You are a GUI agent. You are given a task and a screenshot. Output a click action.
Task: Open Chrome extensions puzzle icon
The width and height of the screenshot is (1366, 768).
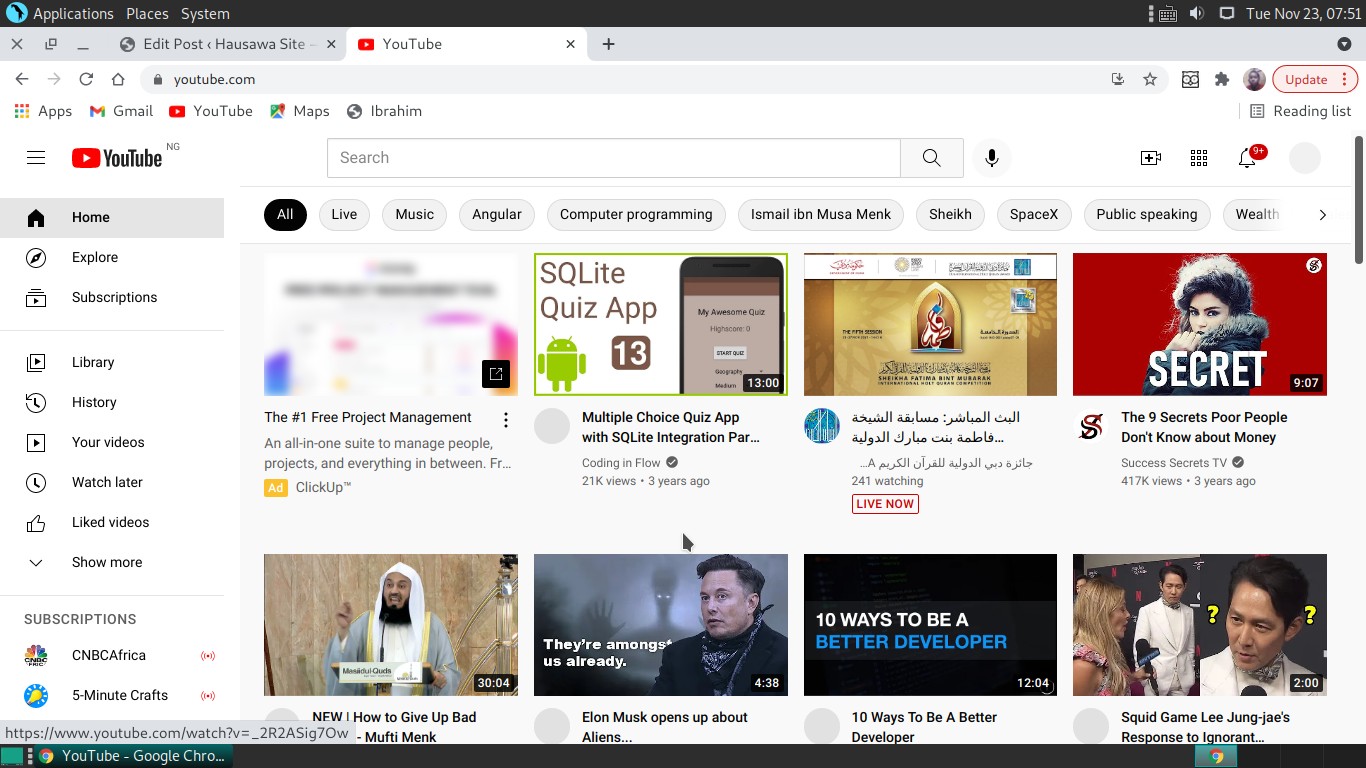[1222, 79]
